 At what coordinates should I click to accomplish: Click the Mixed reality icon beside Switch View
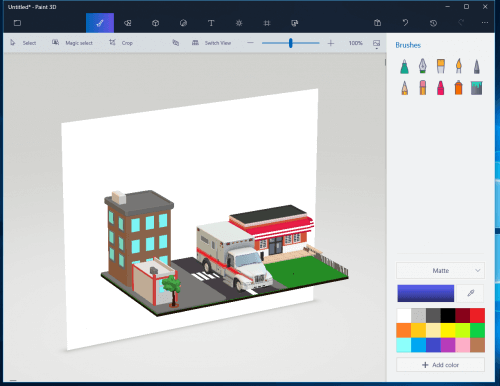(176, 43)
